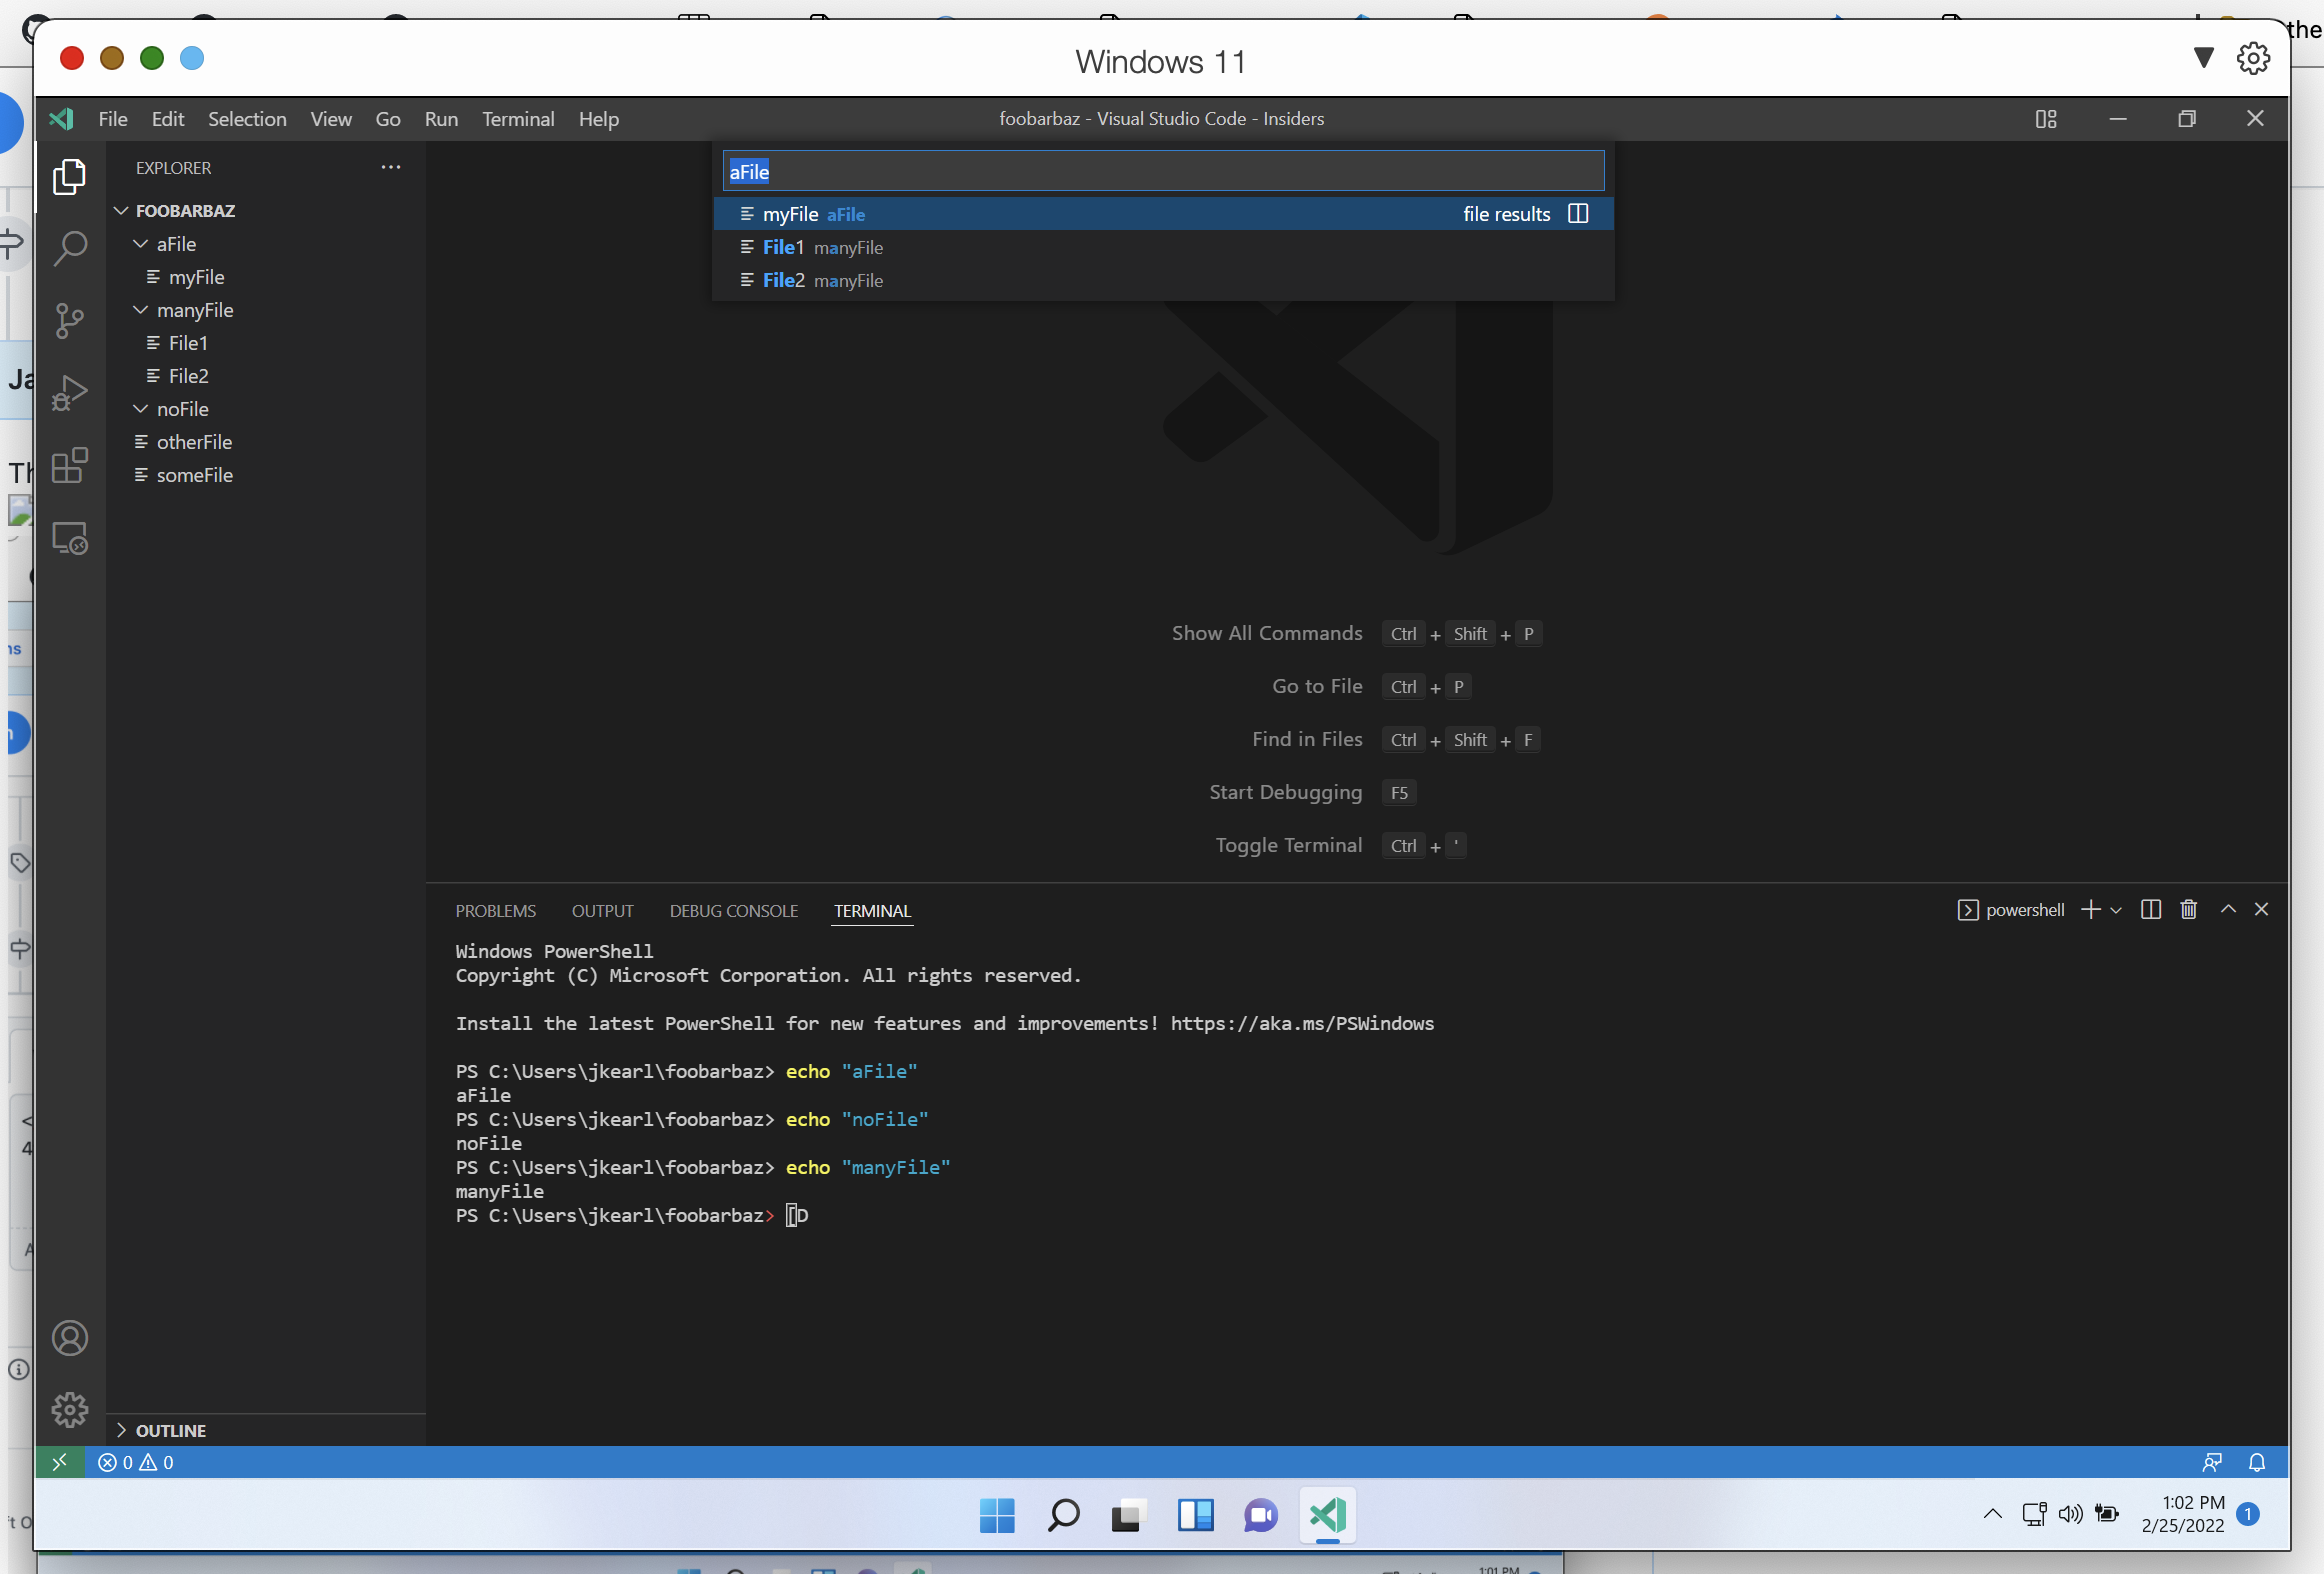Toggle the customize layout button
The image size is (2324, 1574).
(2046, 119)
